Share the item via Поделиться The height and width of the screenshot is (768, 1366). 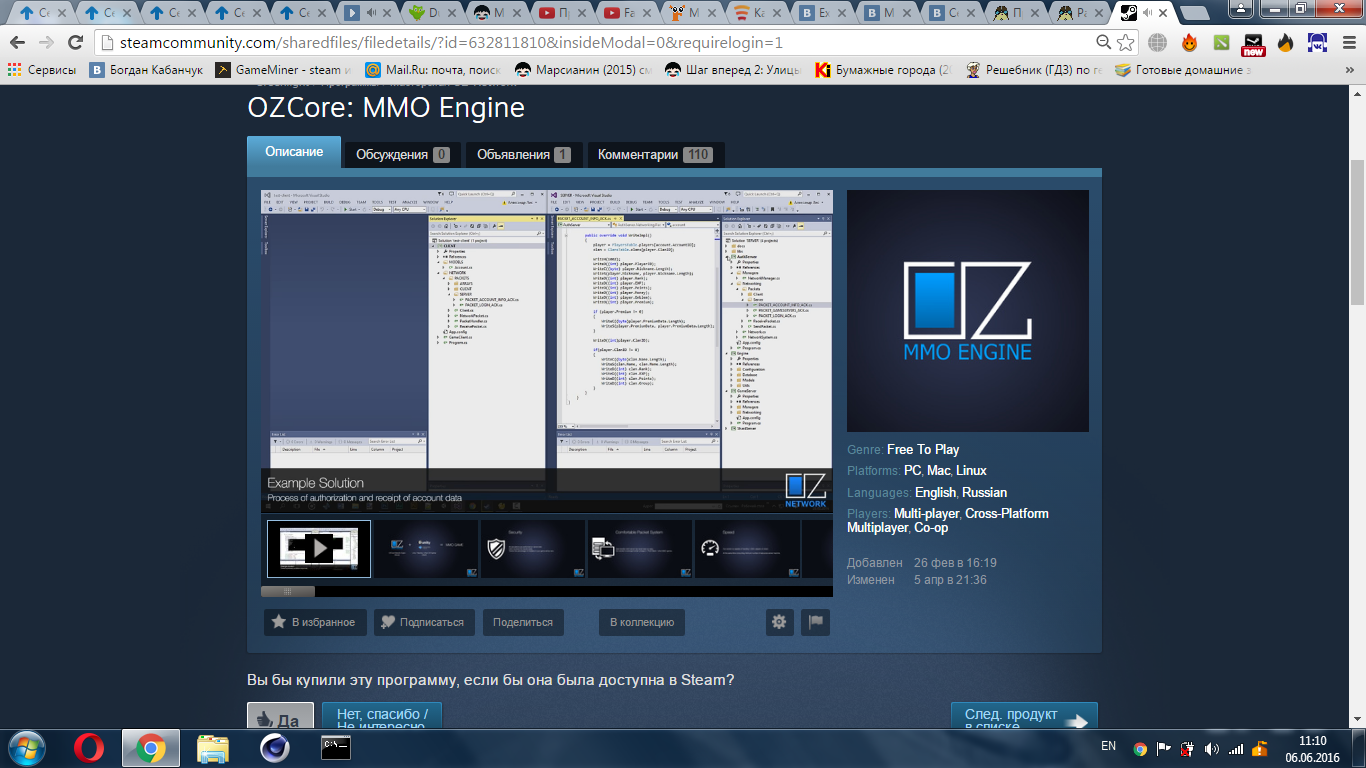523,622
